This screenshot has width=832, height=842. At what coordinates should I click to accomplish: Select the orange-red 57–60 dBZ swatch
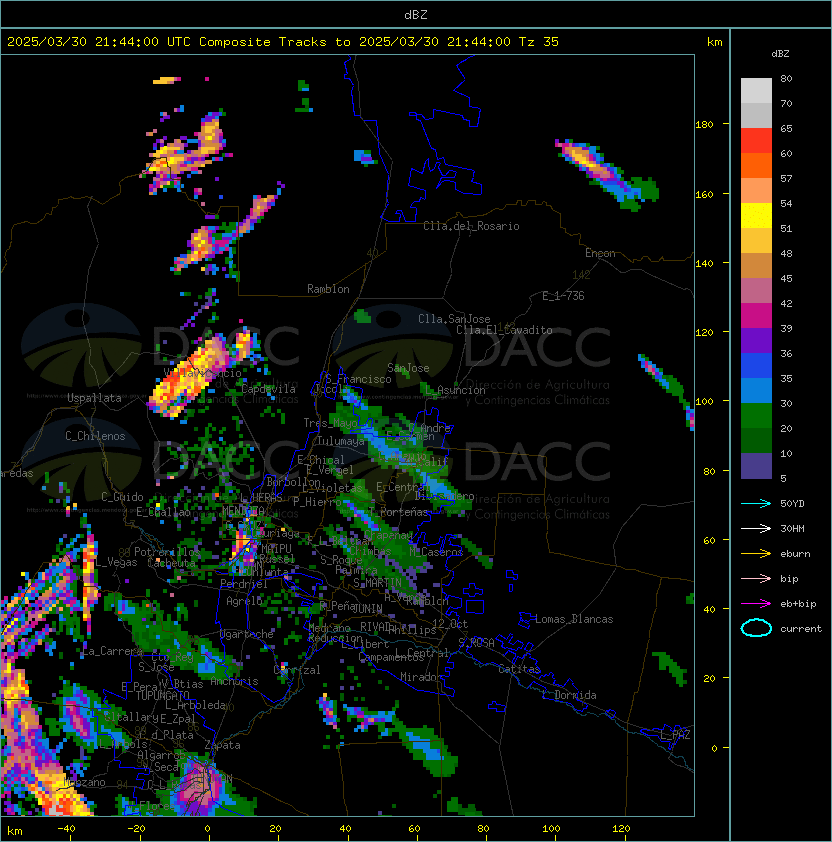(x=756, y=165)
